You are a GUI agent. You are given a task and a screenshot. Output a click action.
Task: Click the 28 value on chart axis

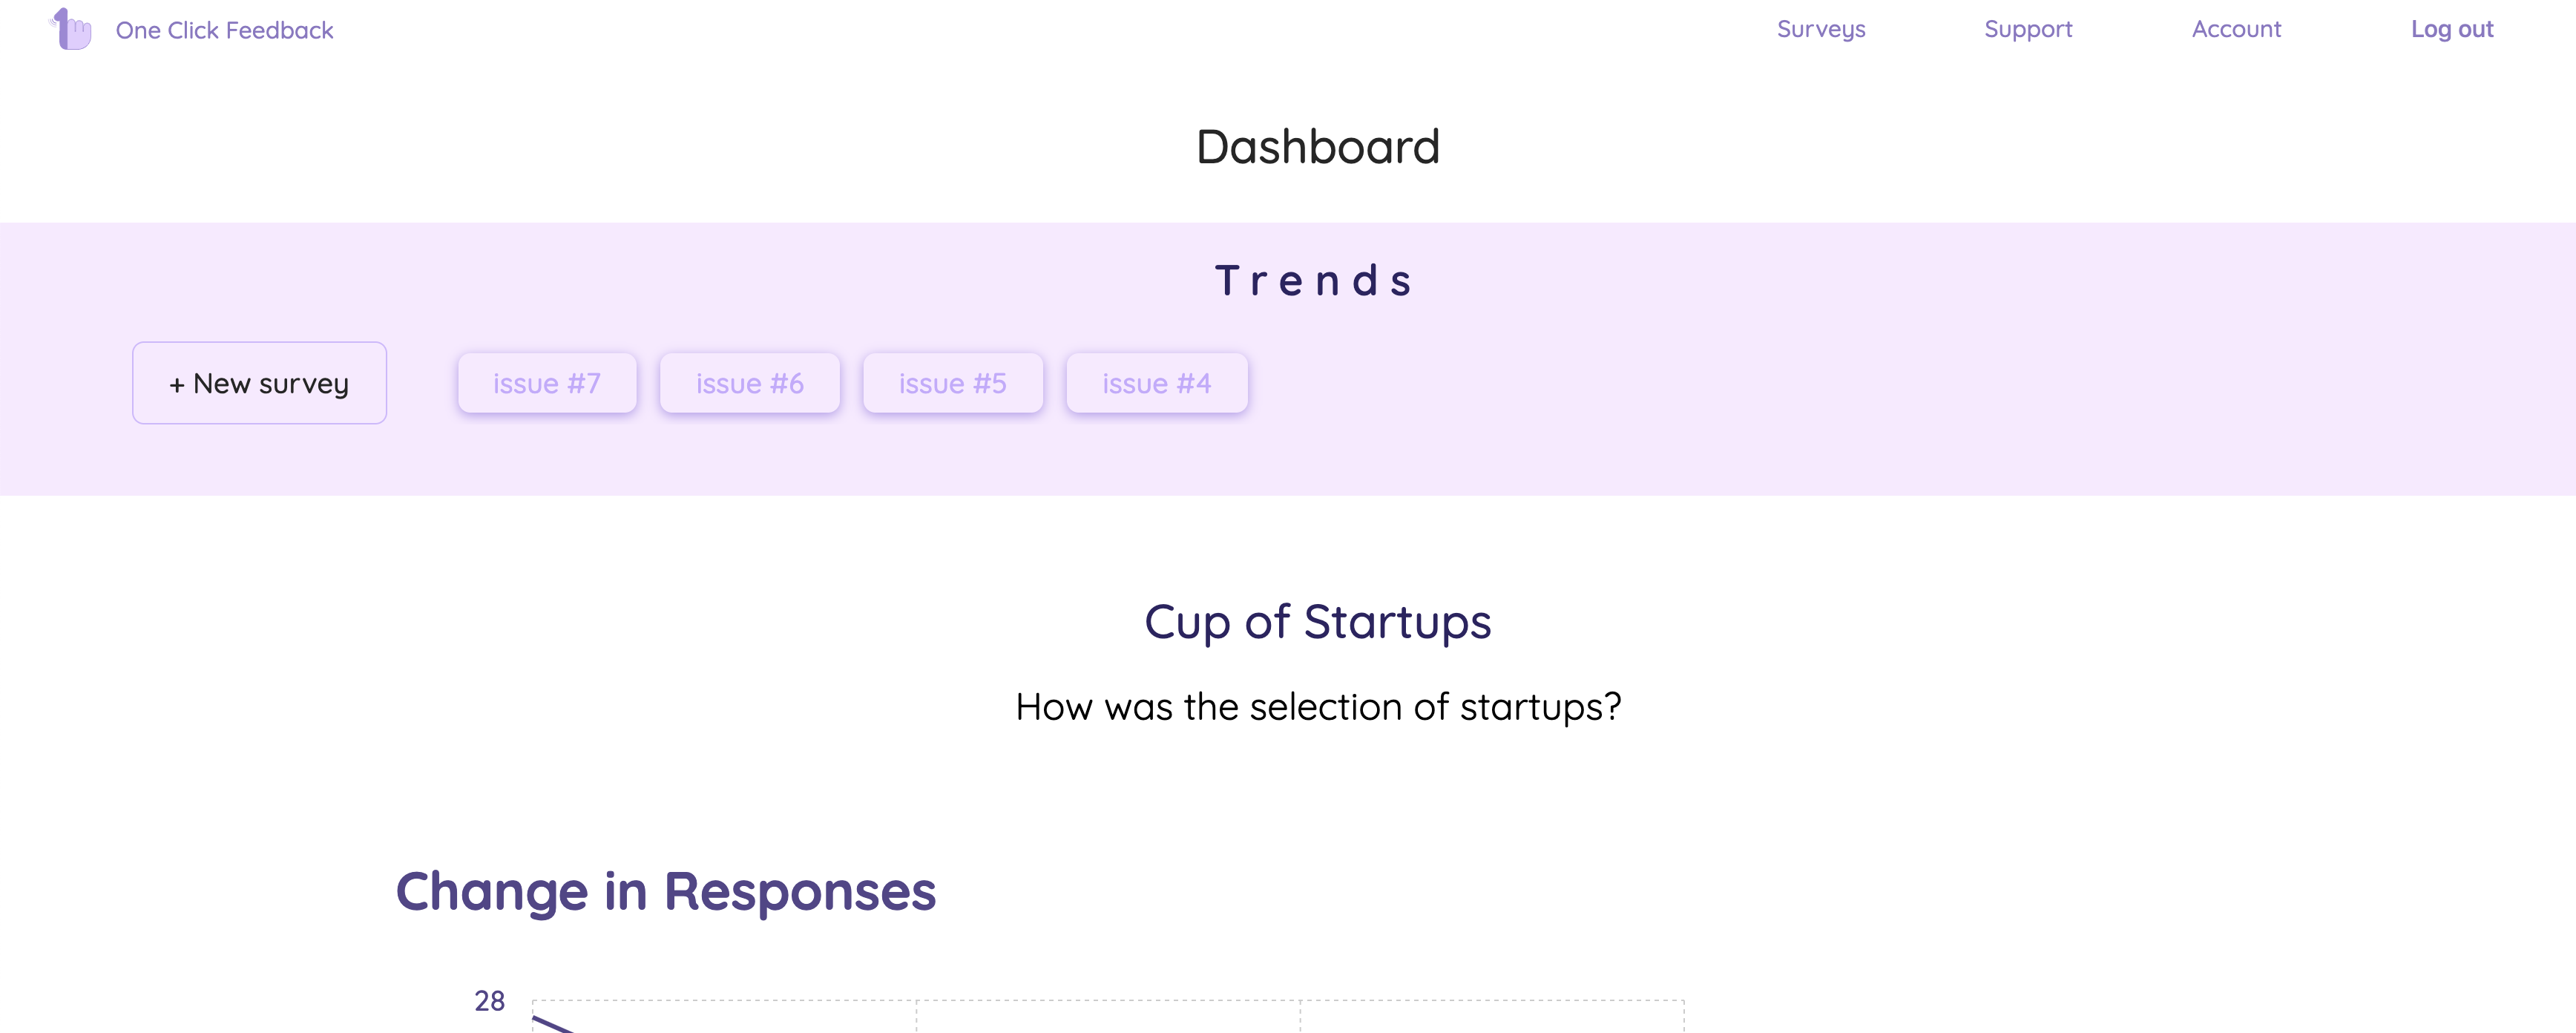[x=489, y=1000]
